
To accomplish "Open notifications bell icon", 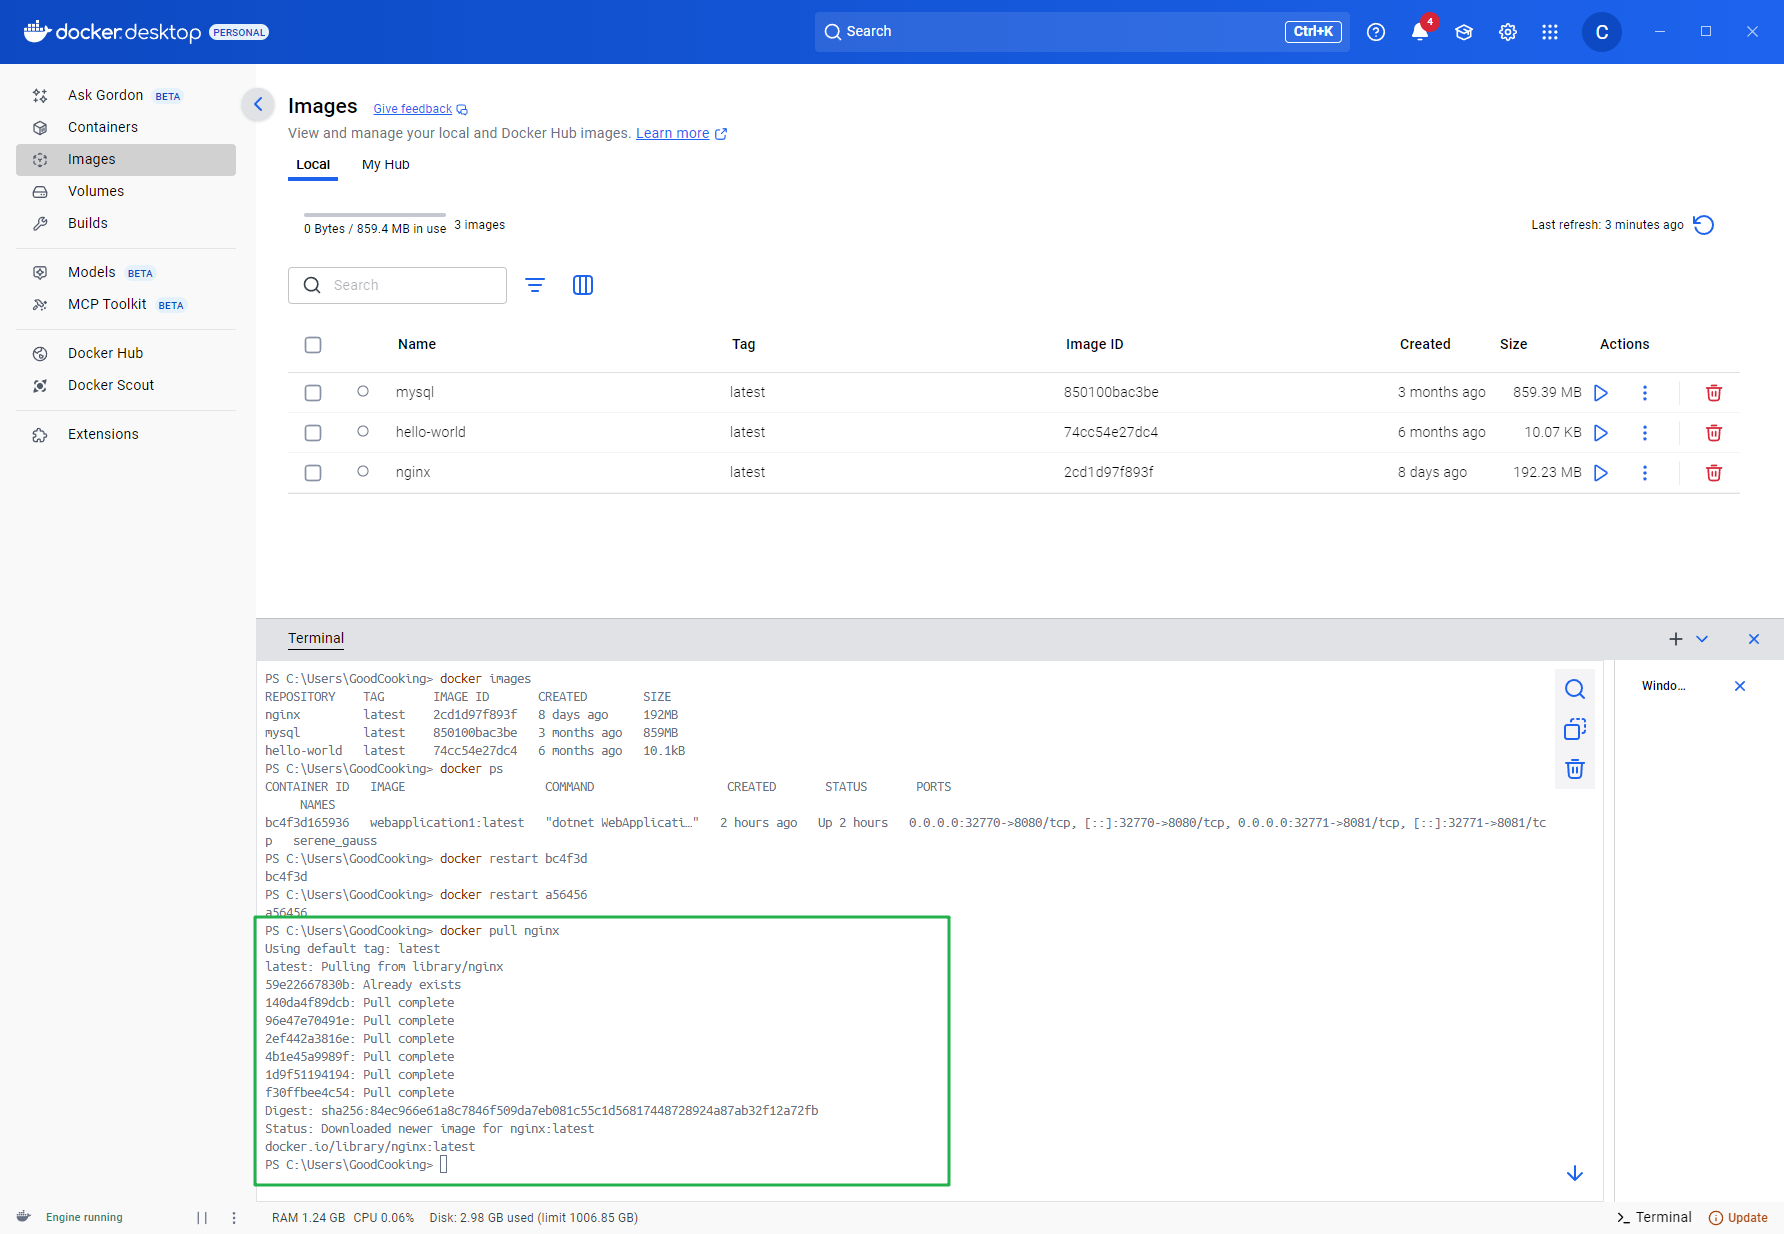I will [1420, 32].
